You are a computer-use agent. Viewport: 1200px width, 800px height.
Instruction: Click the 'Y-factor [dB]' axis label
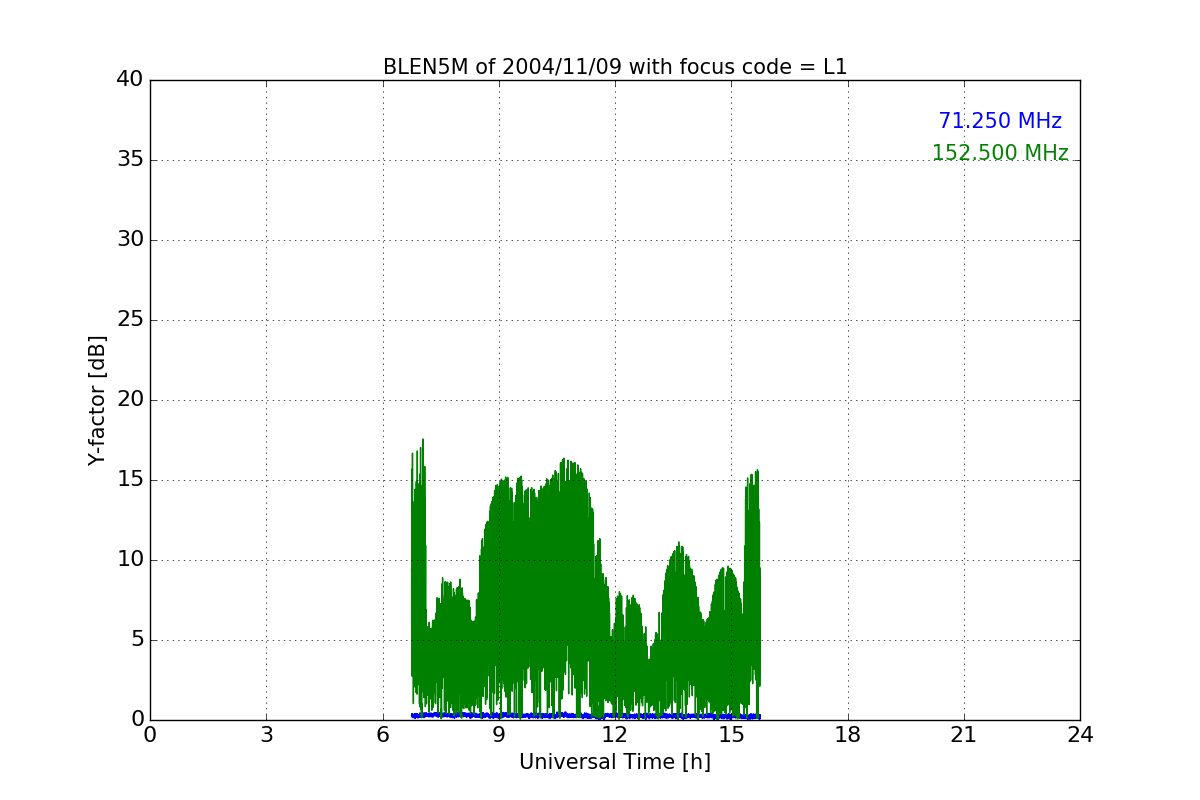pyautogui.click(x=97, y=400)
